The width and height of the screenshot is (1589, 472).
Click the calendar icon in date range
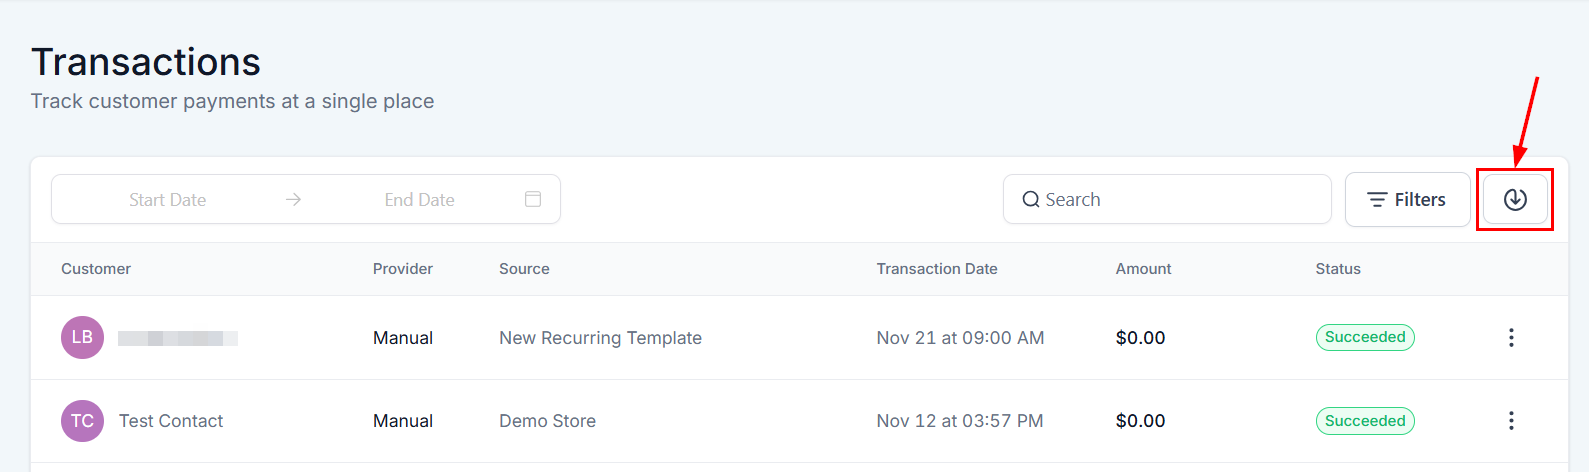click(533, 199)
